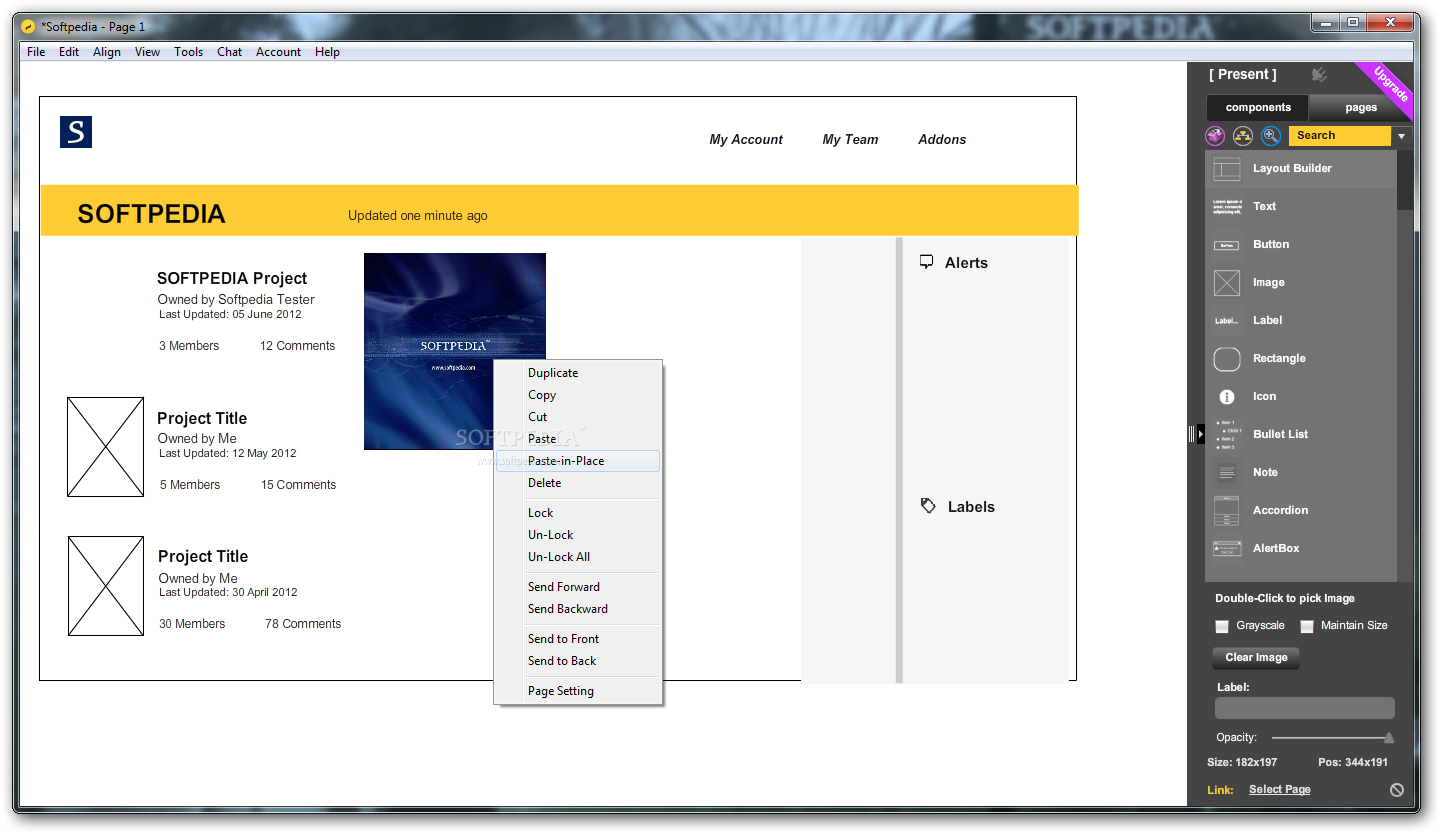The width and height of the screenshot is (1441, 834).
Task: Click the Alerts speech bubble icon
Action: 926,262
